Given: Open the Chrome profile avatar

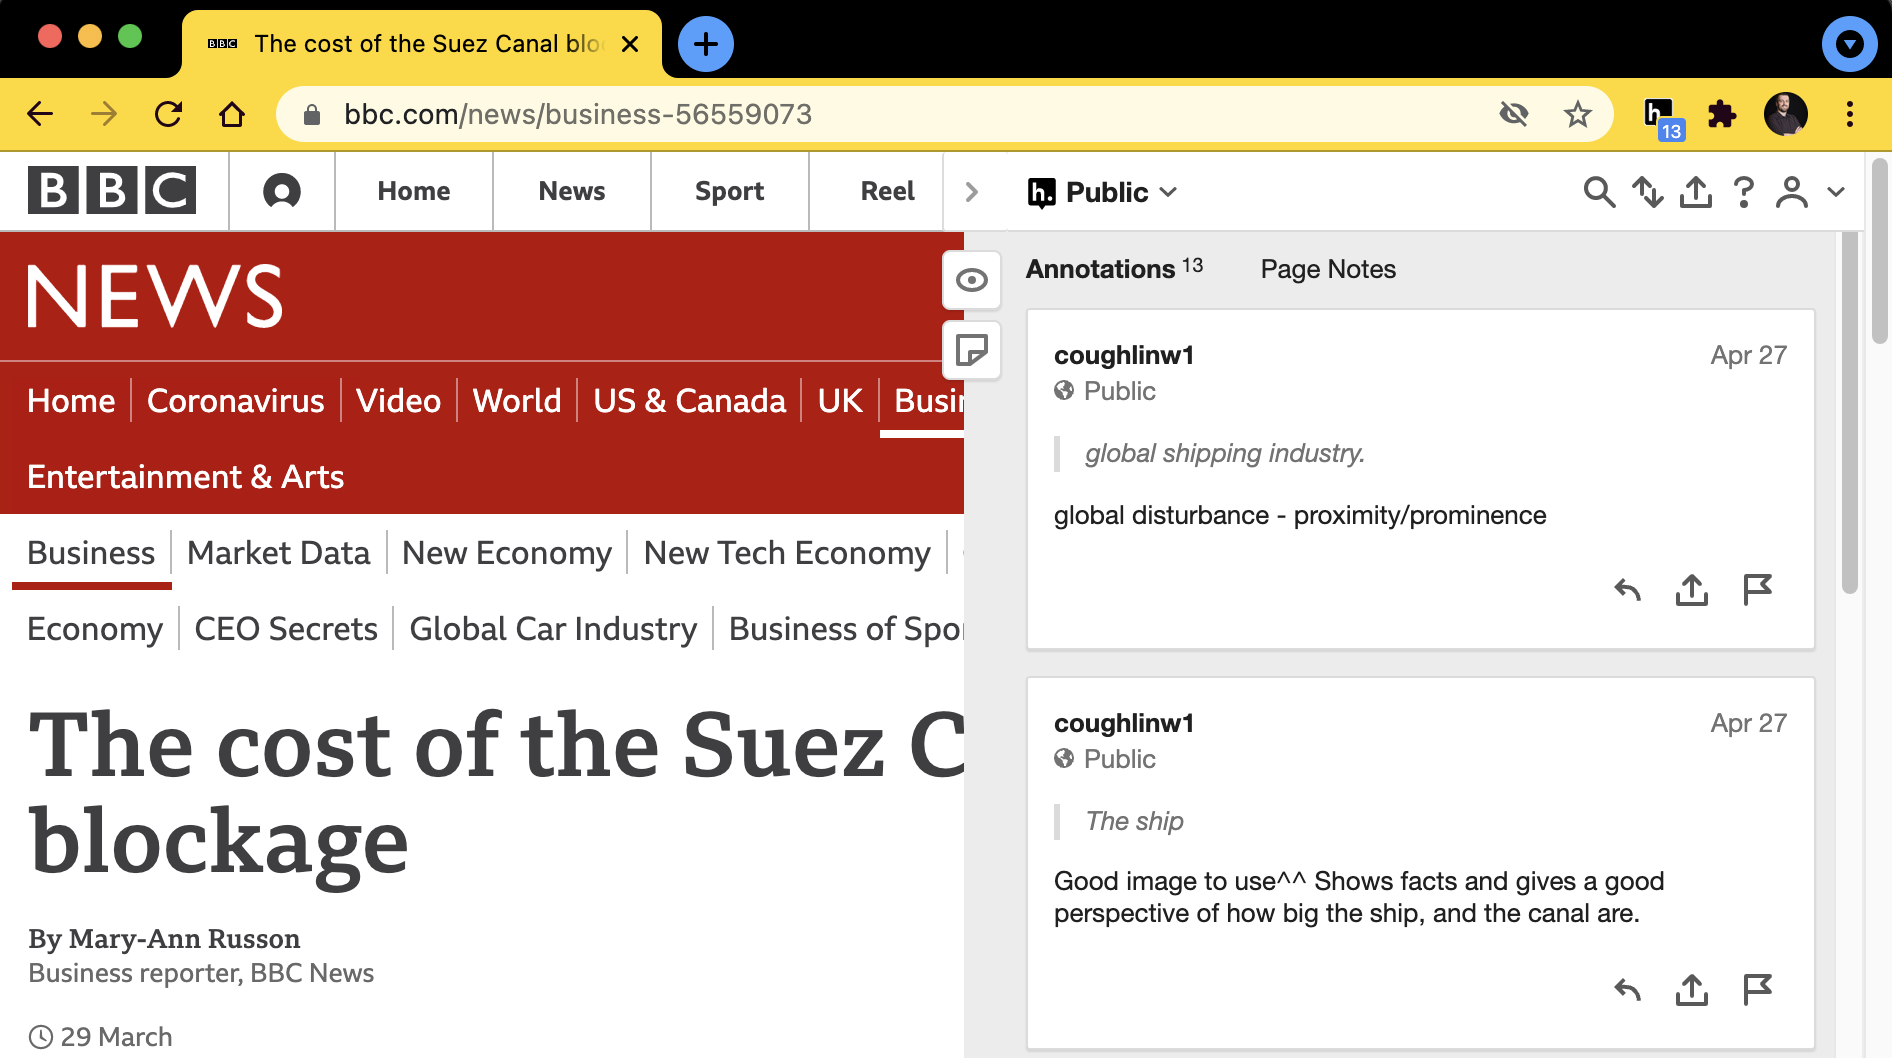Looking at the screenshot, I should (x=1786, y=114).
